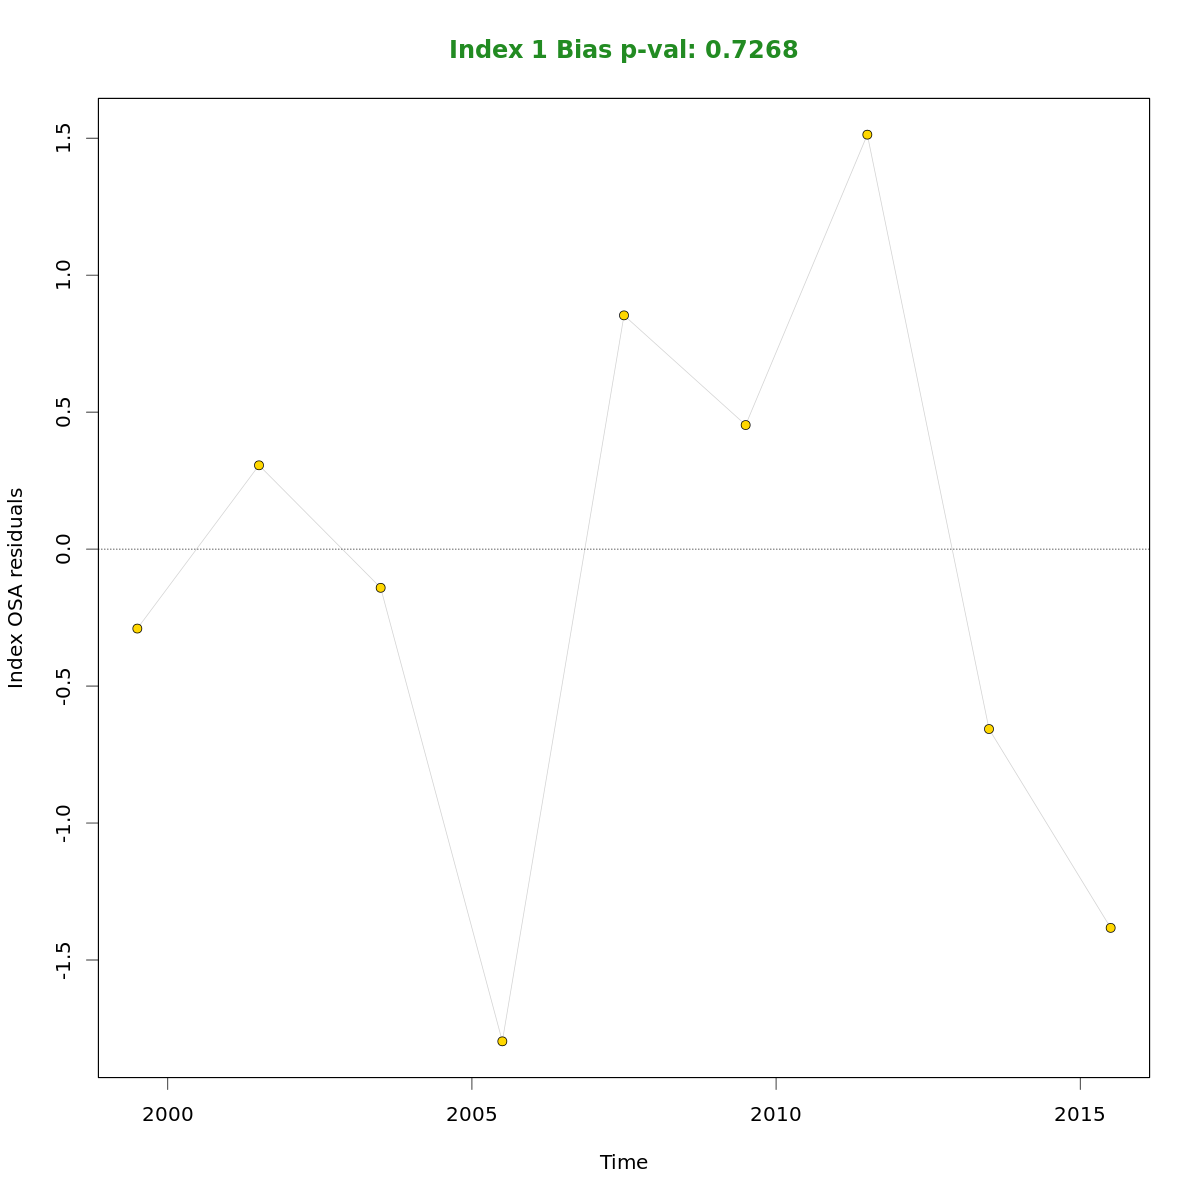The height and width of the screenshot is (1200, 1200).
Task: Click the 2005 tick label on x-axis
Action: [471, 1114]
